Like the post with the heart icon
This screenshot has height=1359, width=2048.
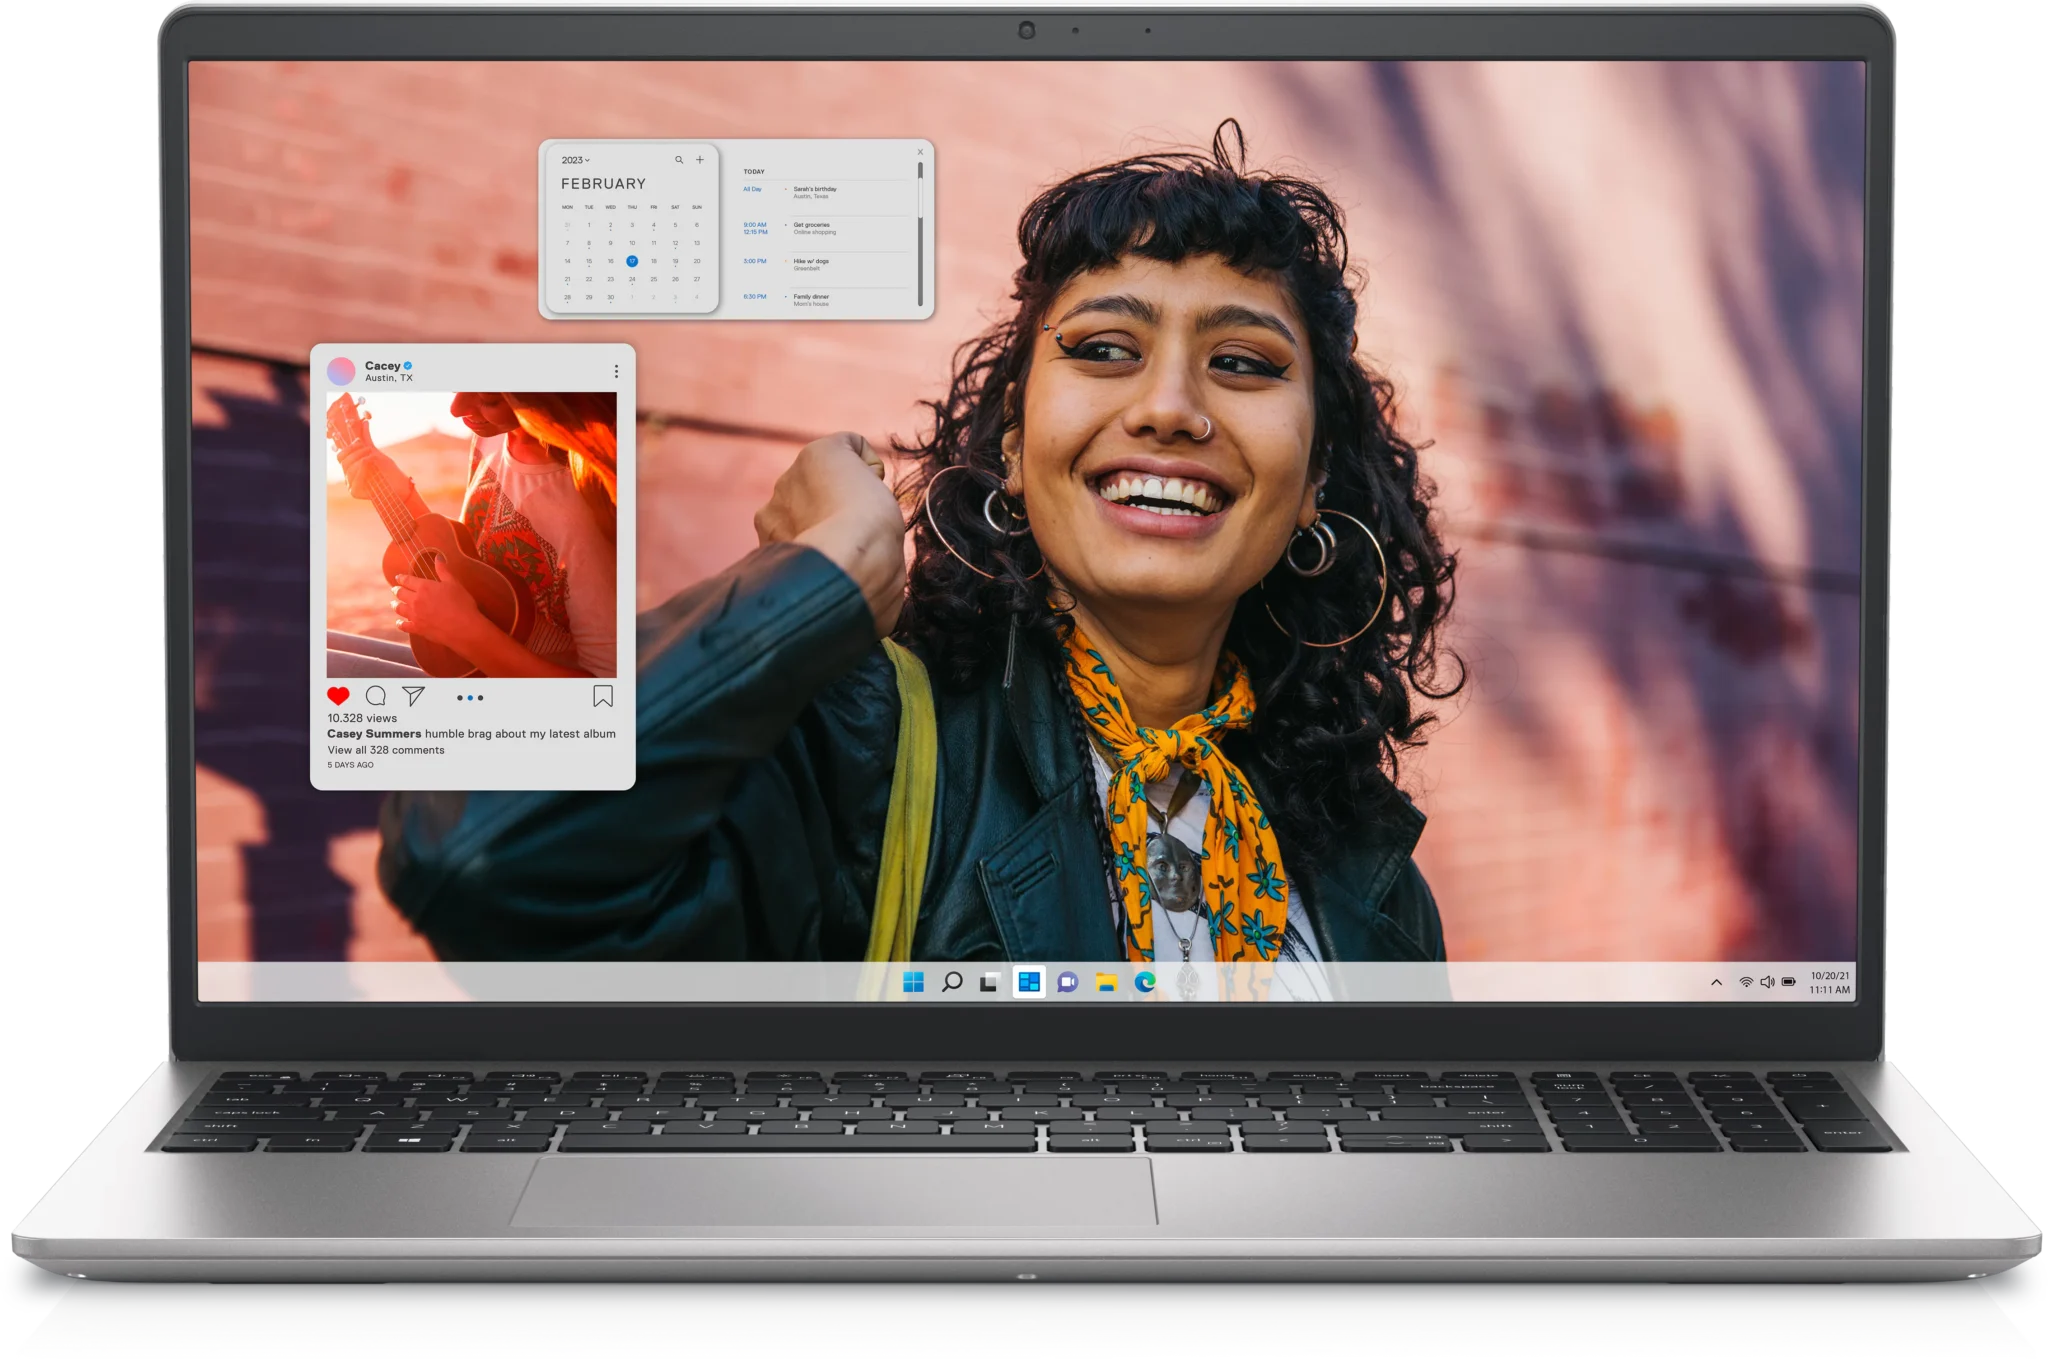pos(338,696)
